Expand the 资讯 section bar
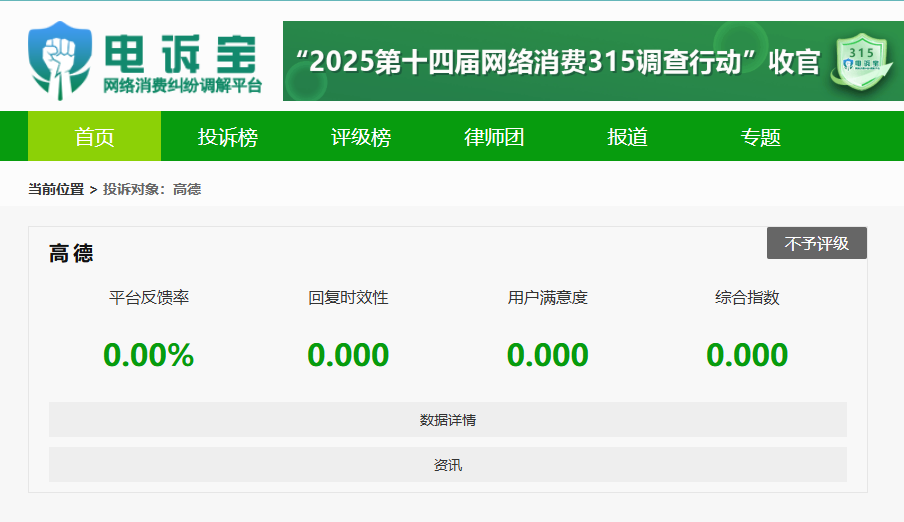 [448, 464]
